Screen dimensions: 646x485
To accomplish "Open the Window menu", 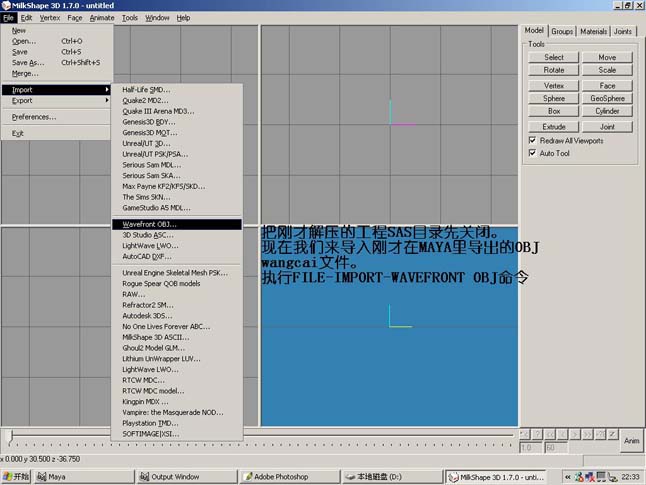I will point(157,18).
